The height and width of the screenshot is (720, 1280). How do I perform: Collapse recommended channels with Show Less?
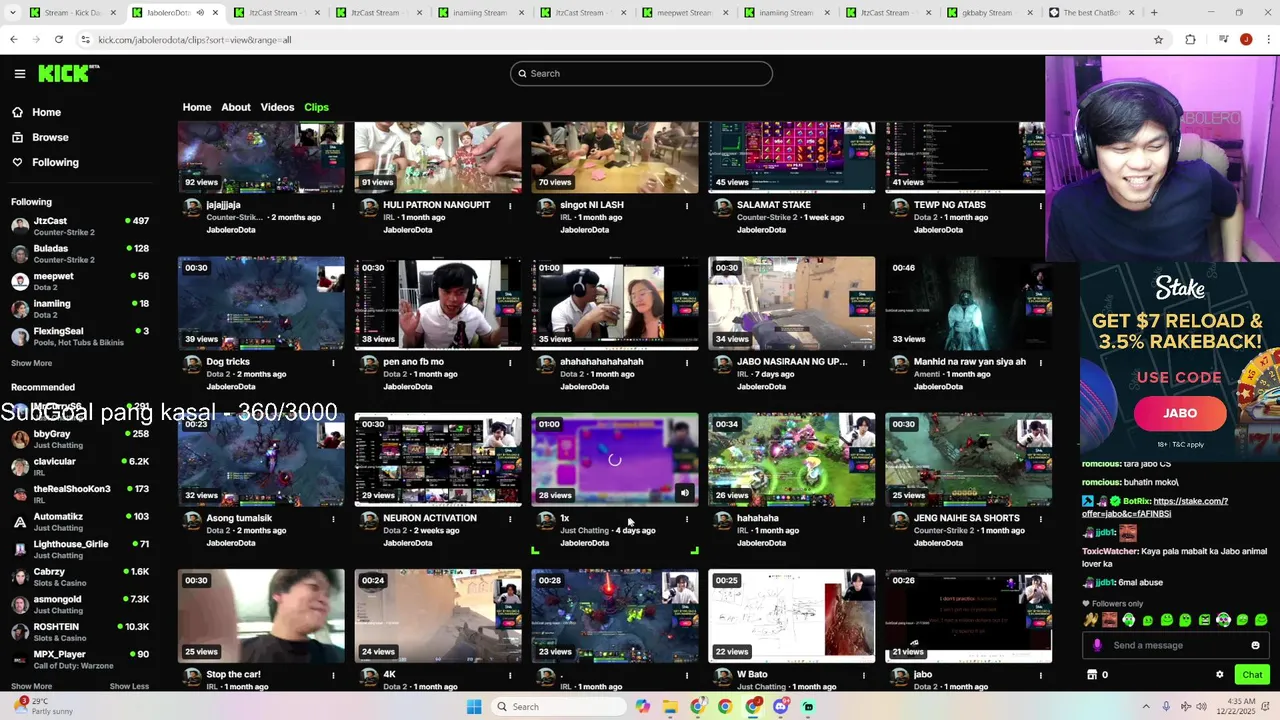point(129,687)
